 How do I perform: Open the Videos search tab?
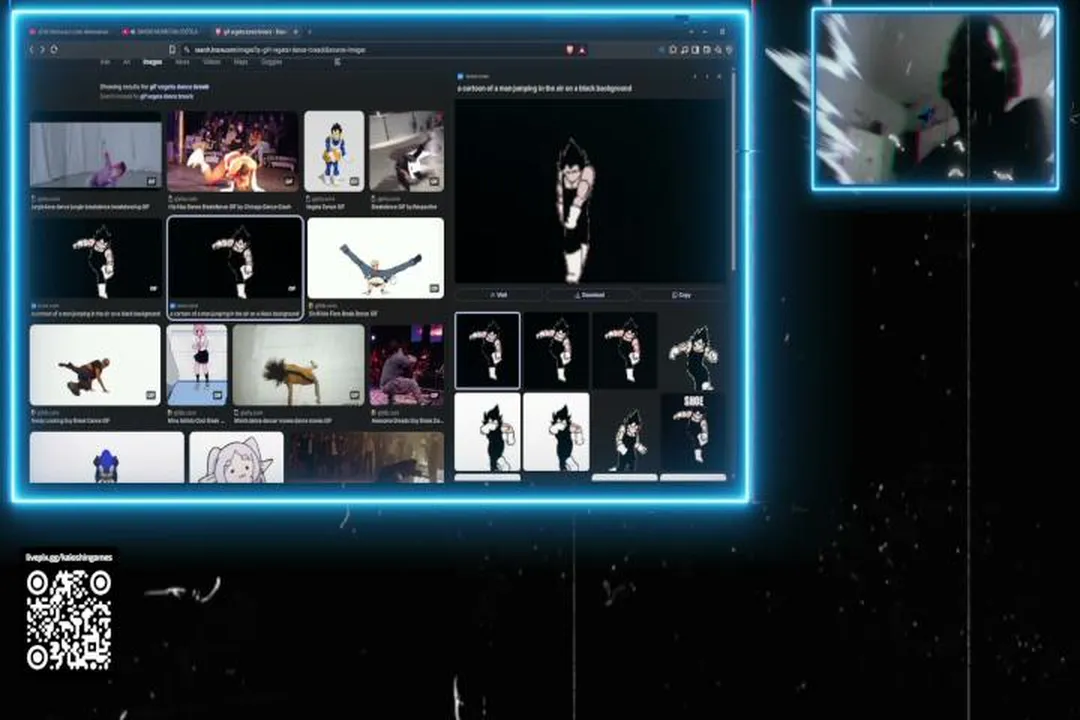click(211, 62)
